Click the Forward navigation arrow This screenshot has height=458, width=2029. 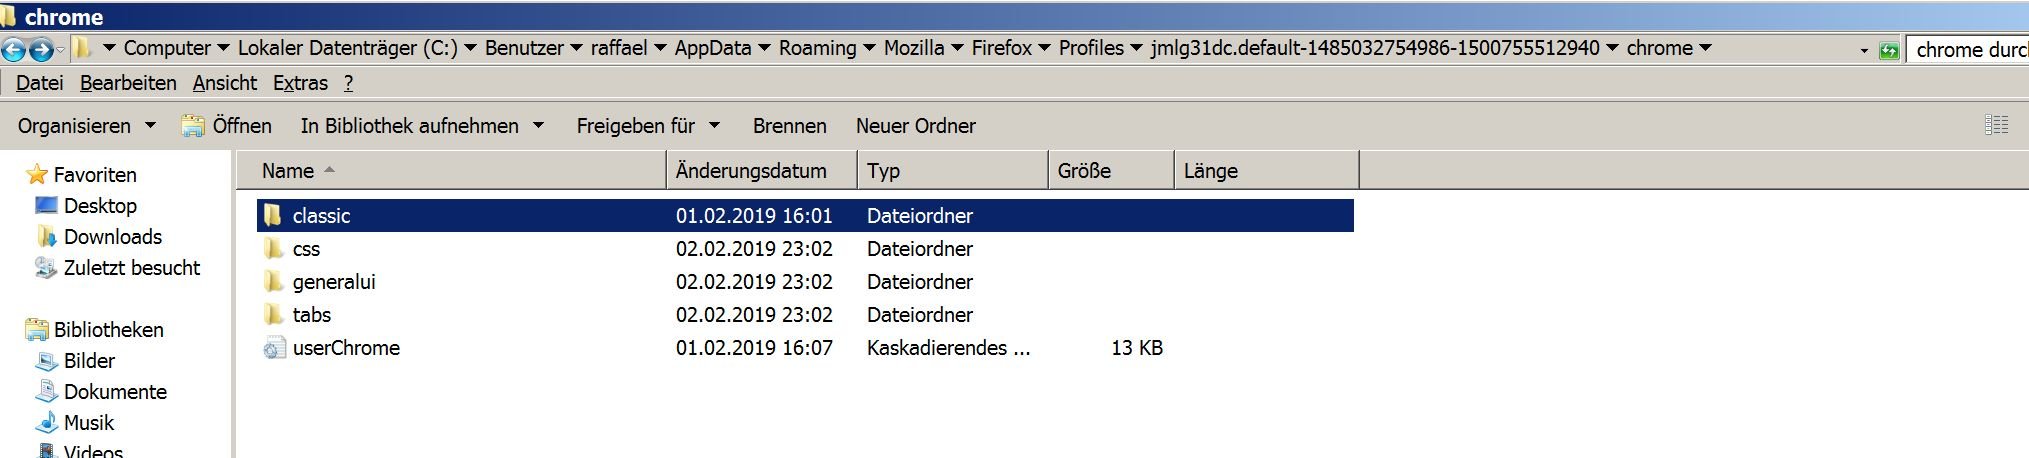click(41, 49)
